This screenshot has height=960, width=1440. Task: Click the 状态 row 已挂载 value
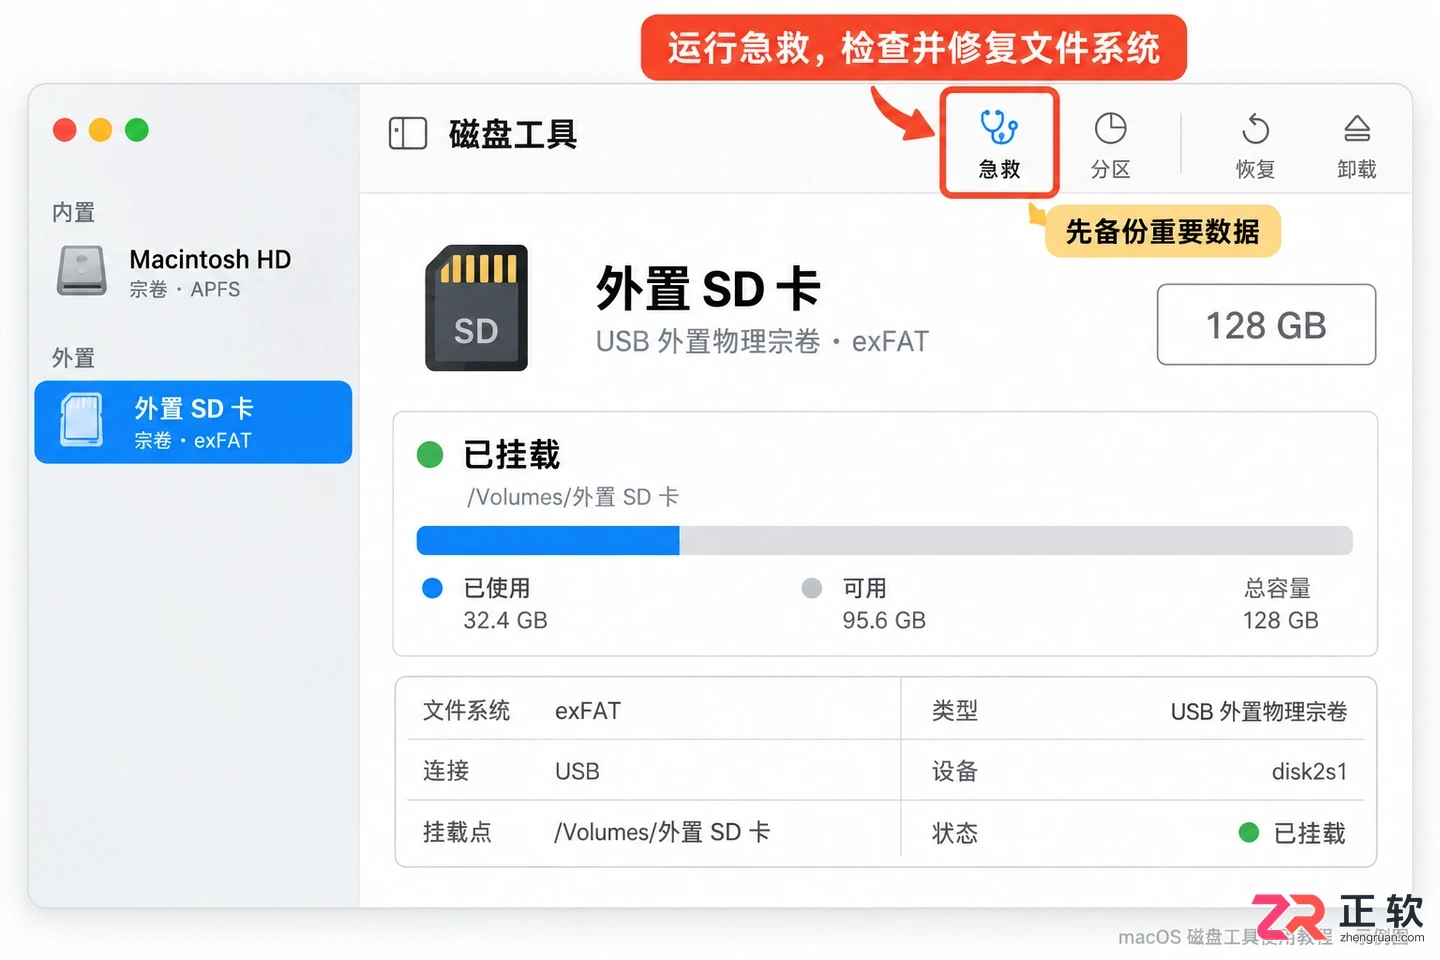click(x=1309, y=833)
